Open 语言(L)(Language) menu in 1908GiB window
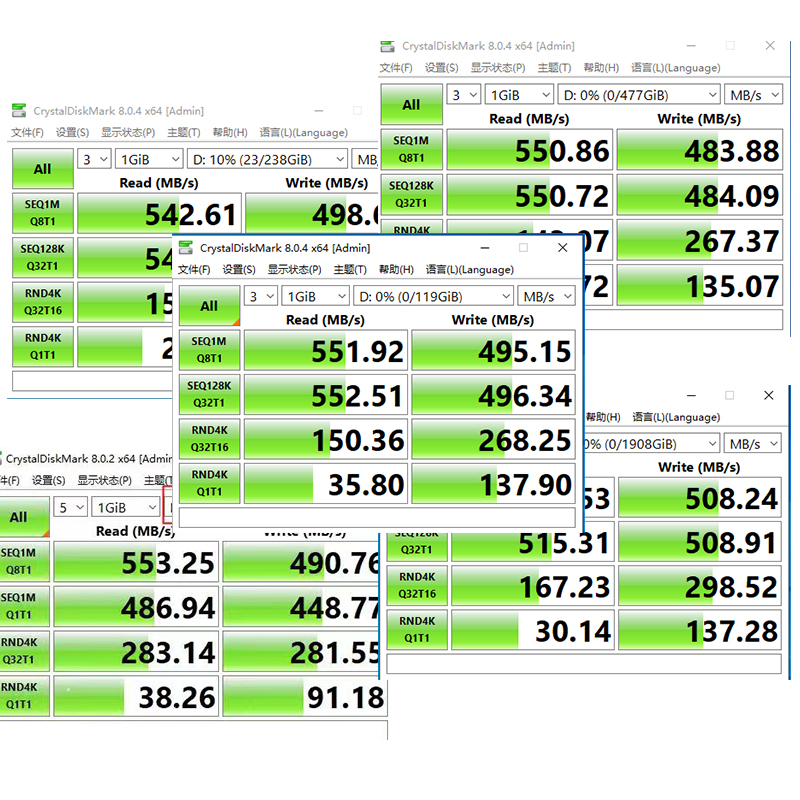Viewport: 800px width, 800px height. 676,417
